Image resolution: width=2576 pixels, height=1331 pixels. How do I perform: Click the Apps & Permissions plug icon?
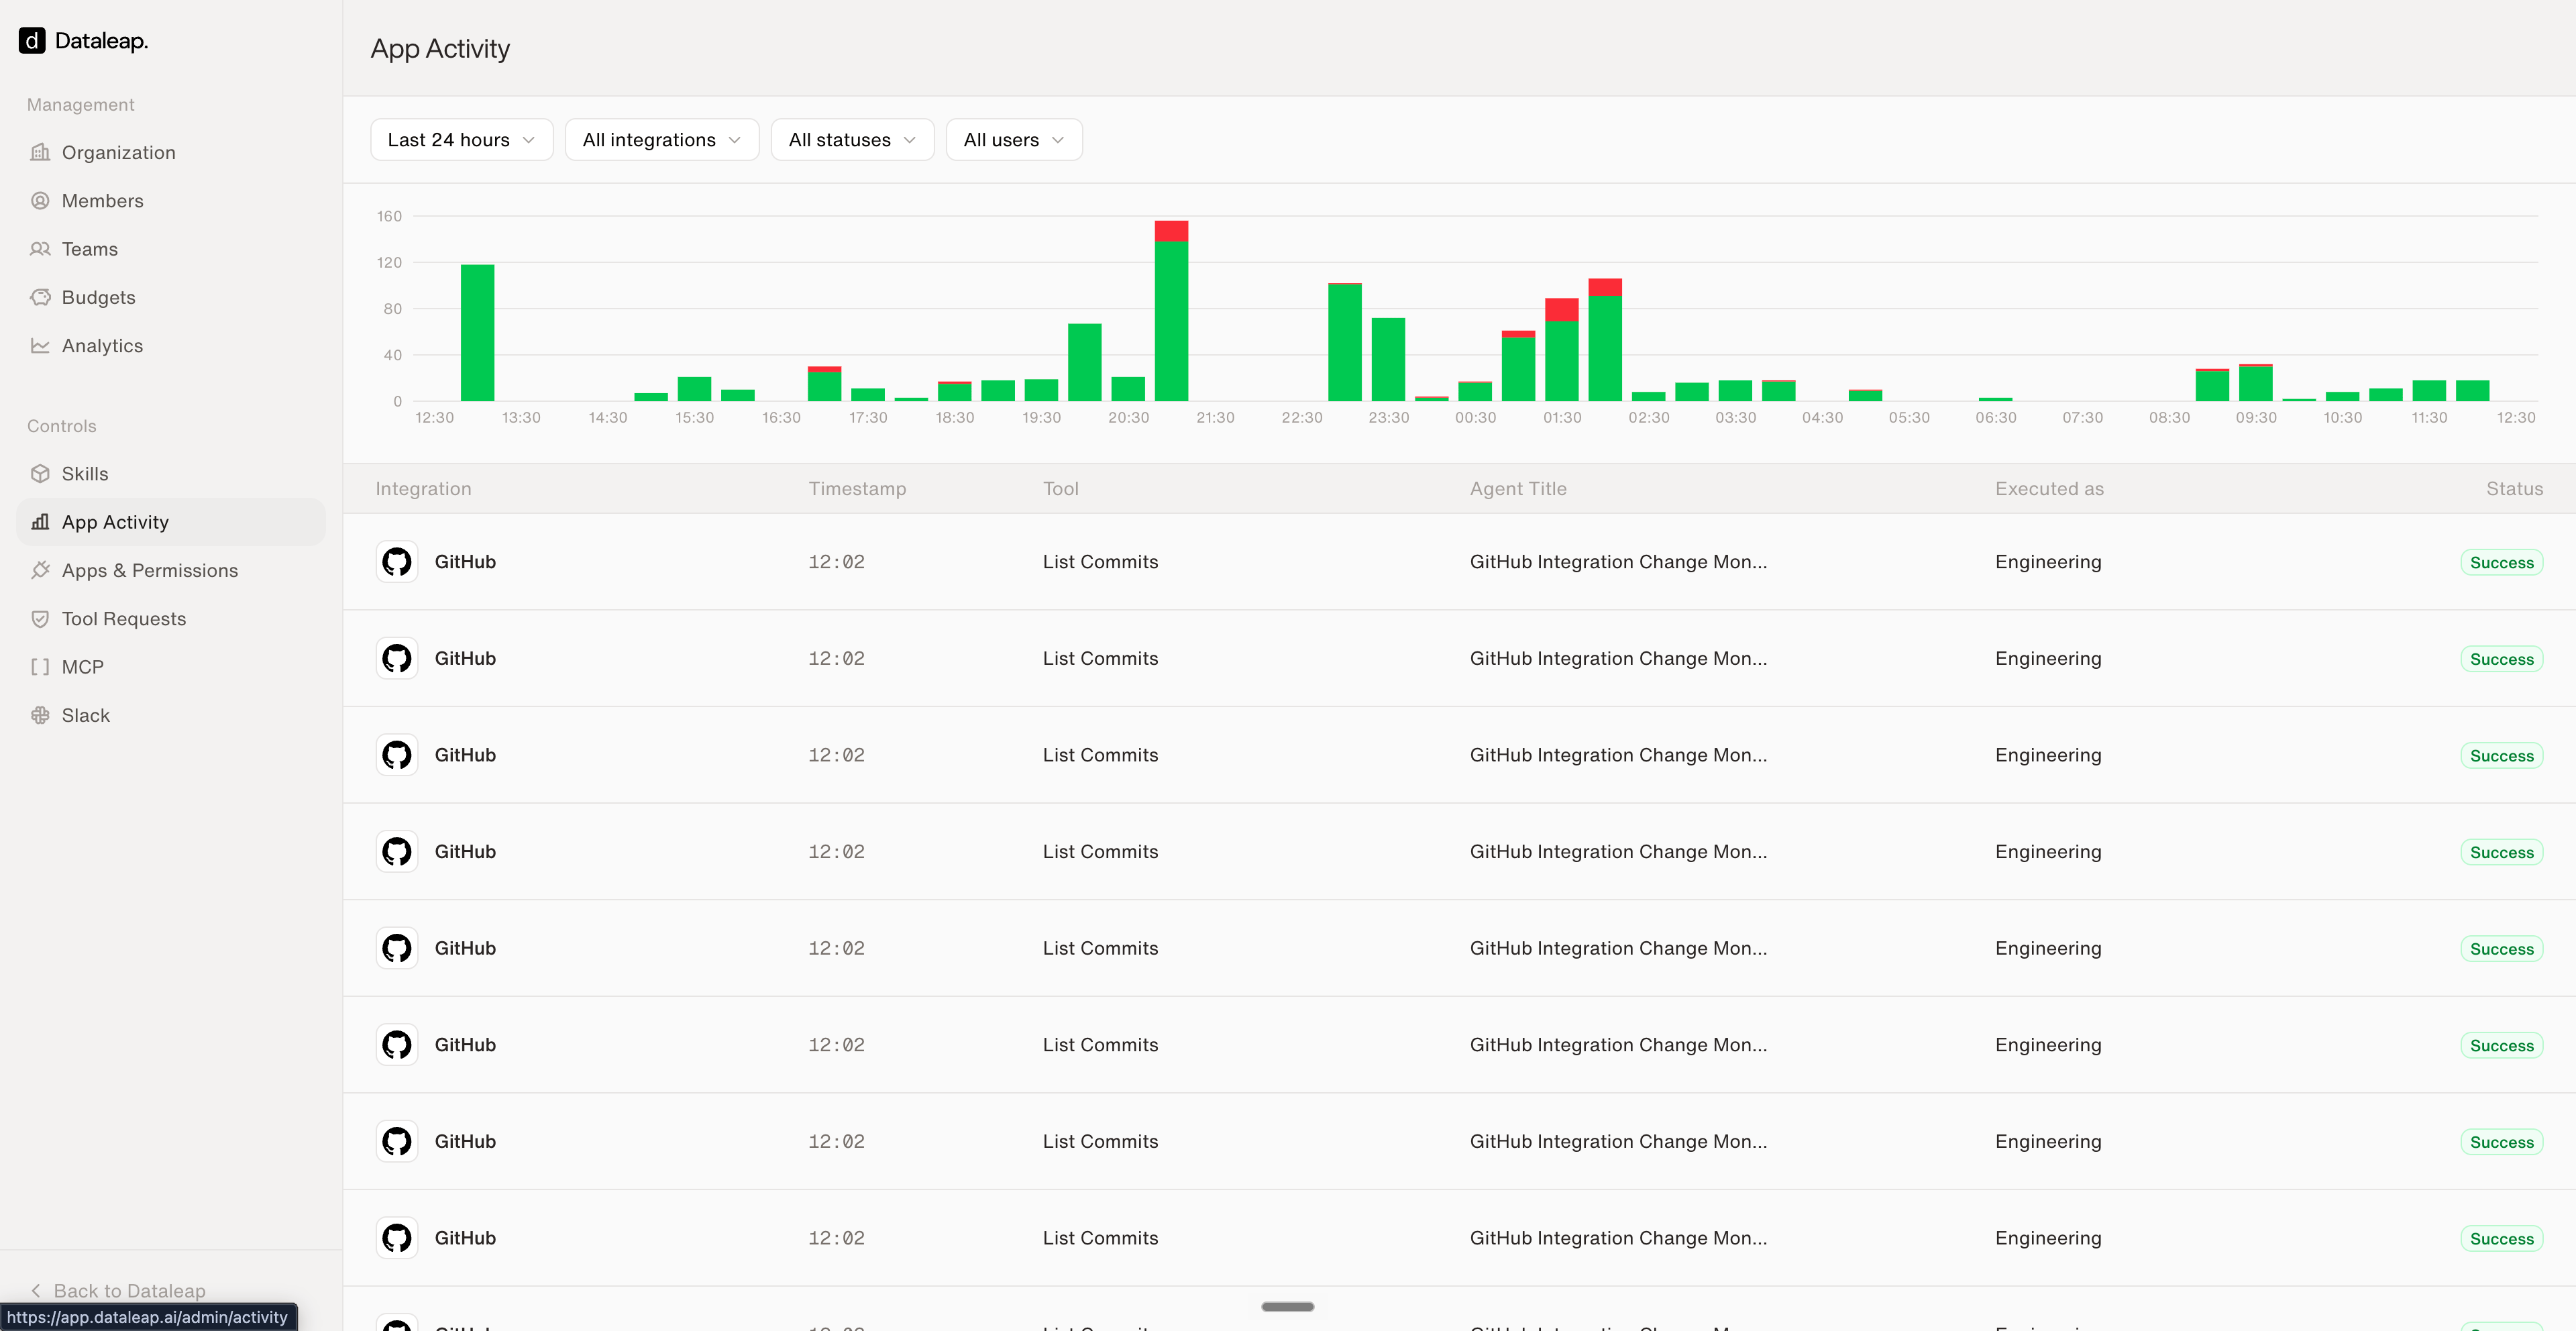point(40,570)
